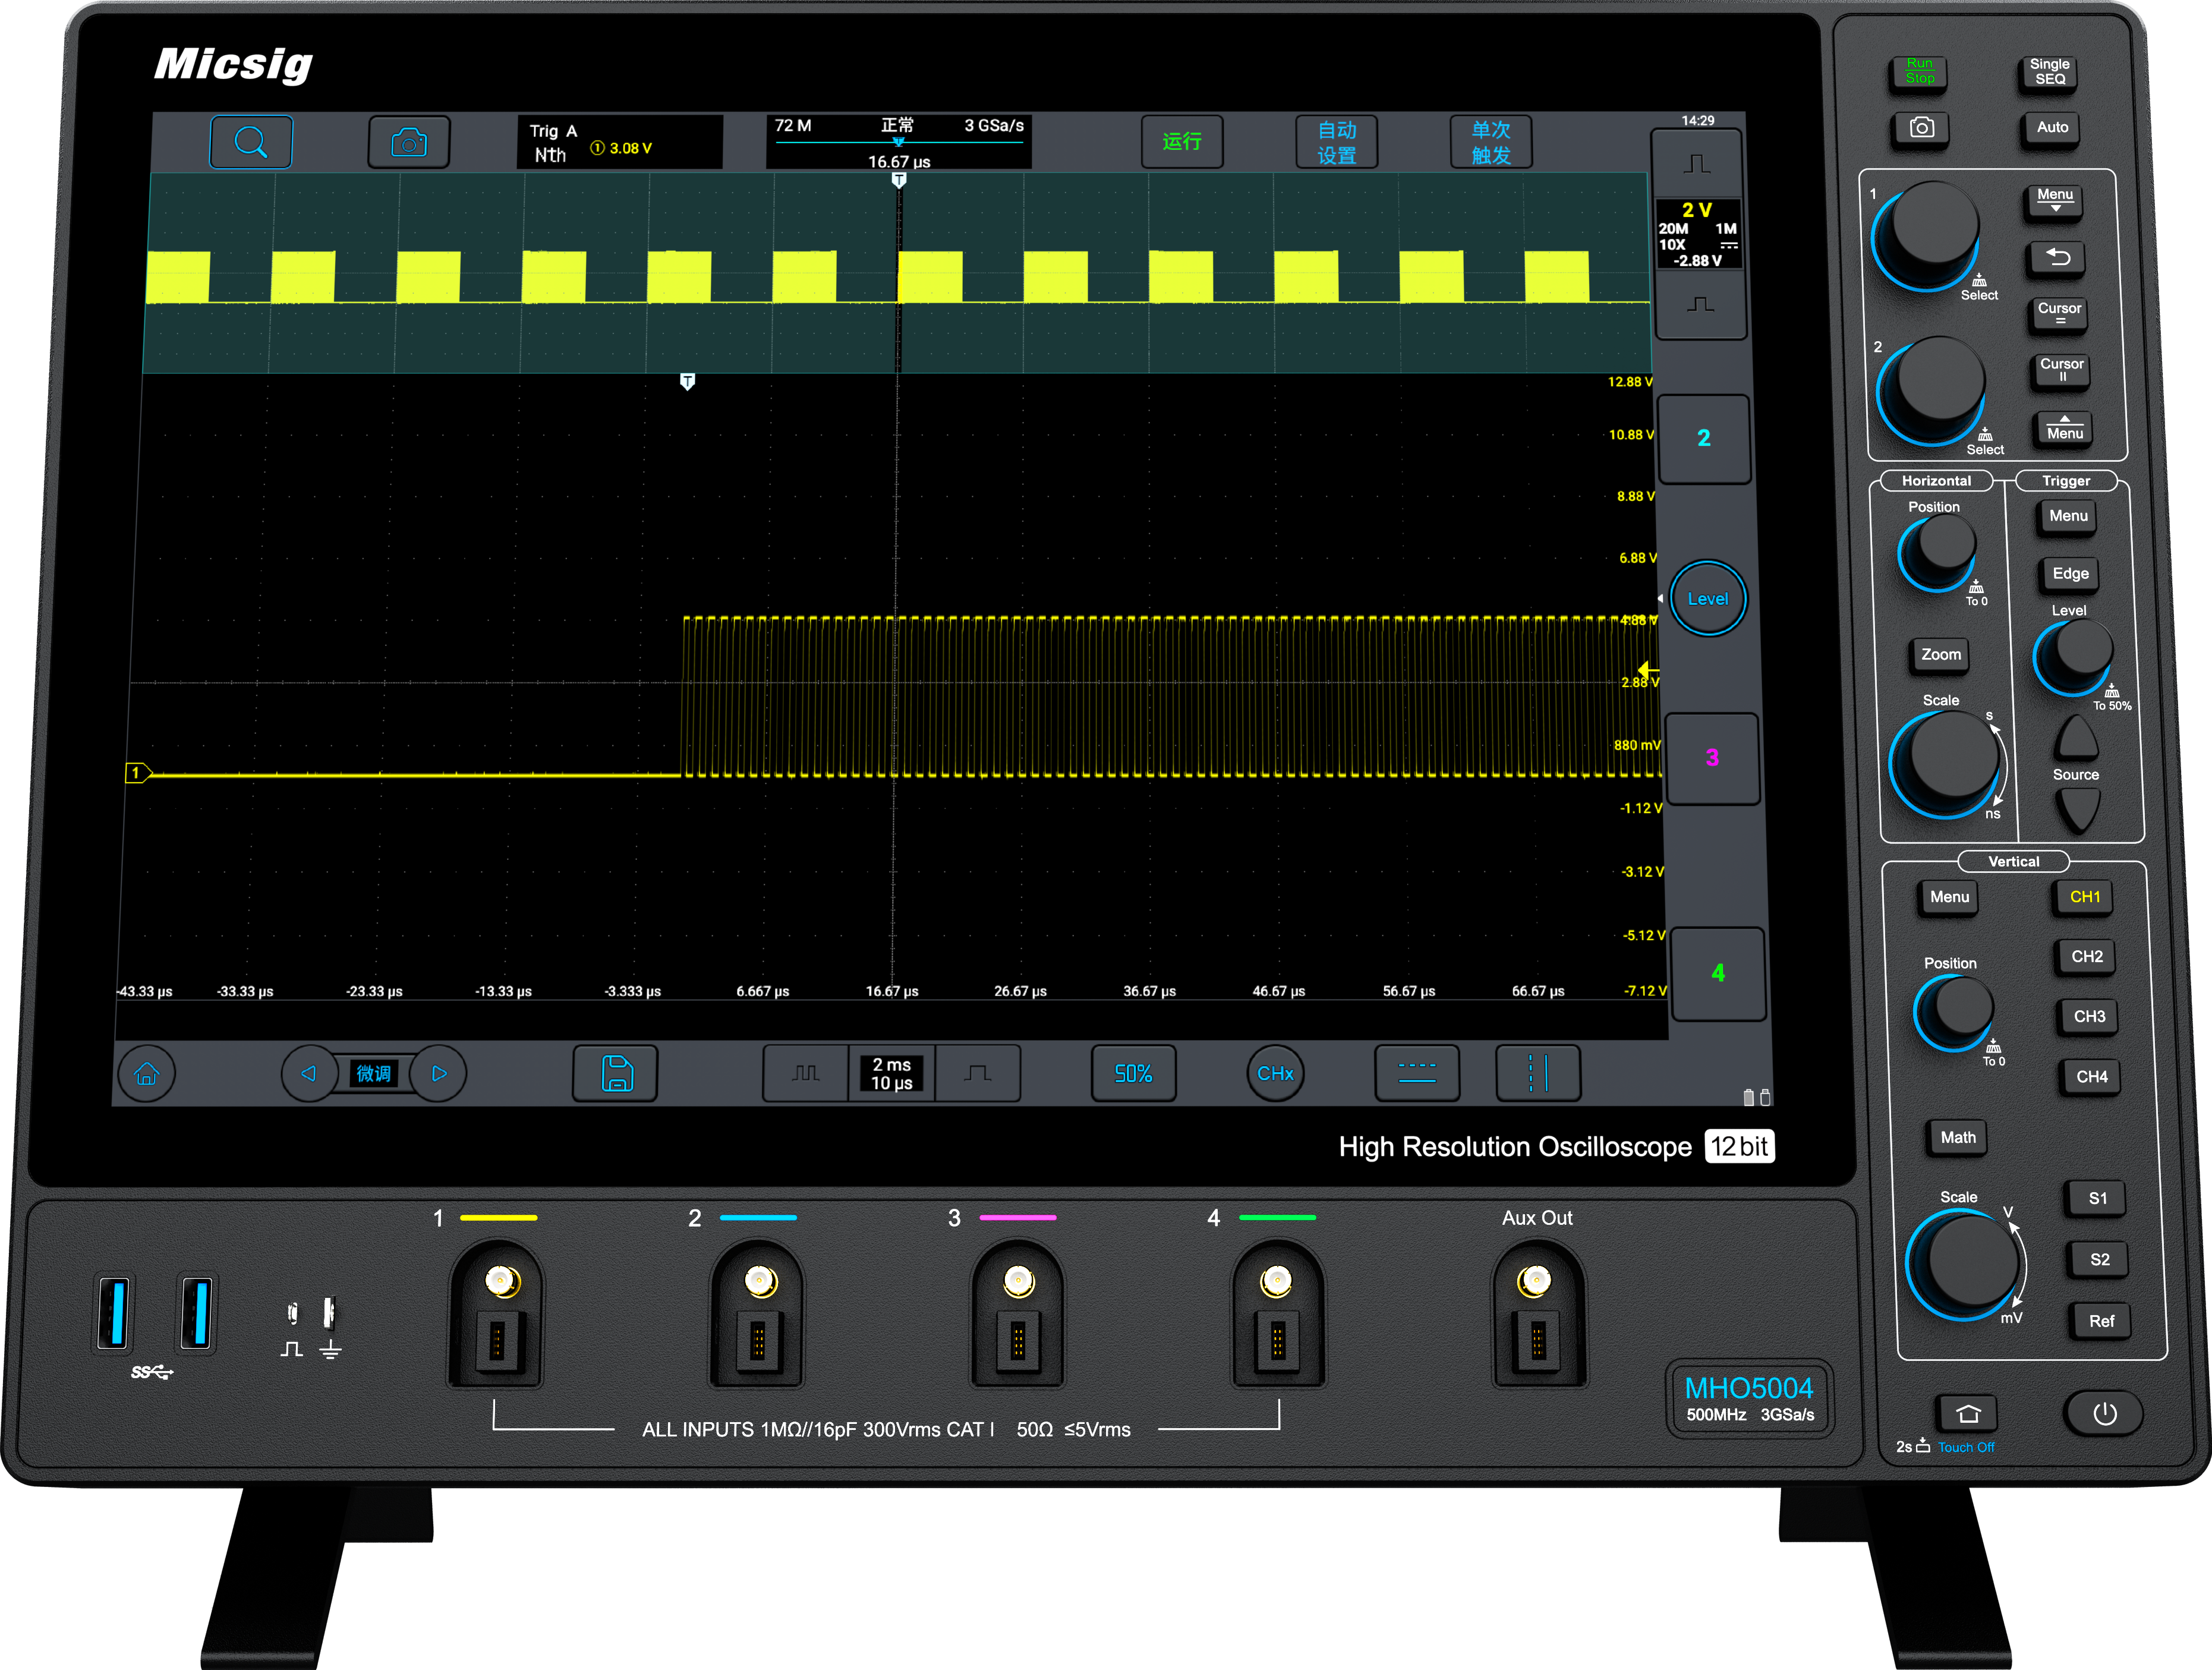Tap the 50% button
This screenshot has height=1670, width=2212.
pyautogui.click(x=1133, y=1073)
